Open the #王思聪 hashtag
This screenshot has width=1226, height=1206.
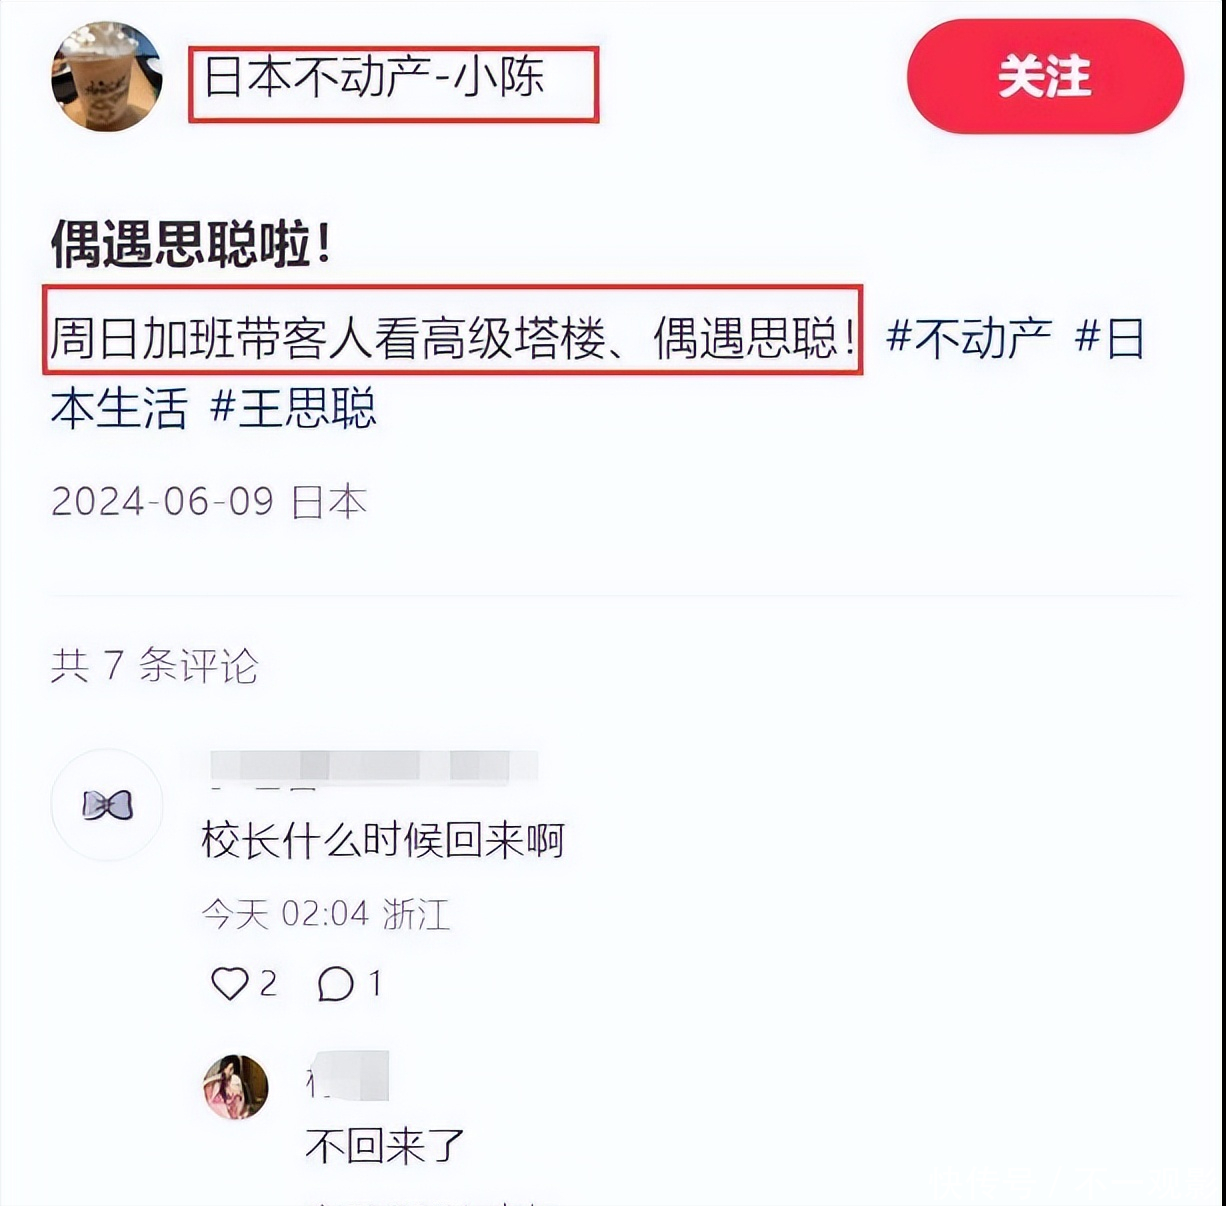(293, 408)
